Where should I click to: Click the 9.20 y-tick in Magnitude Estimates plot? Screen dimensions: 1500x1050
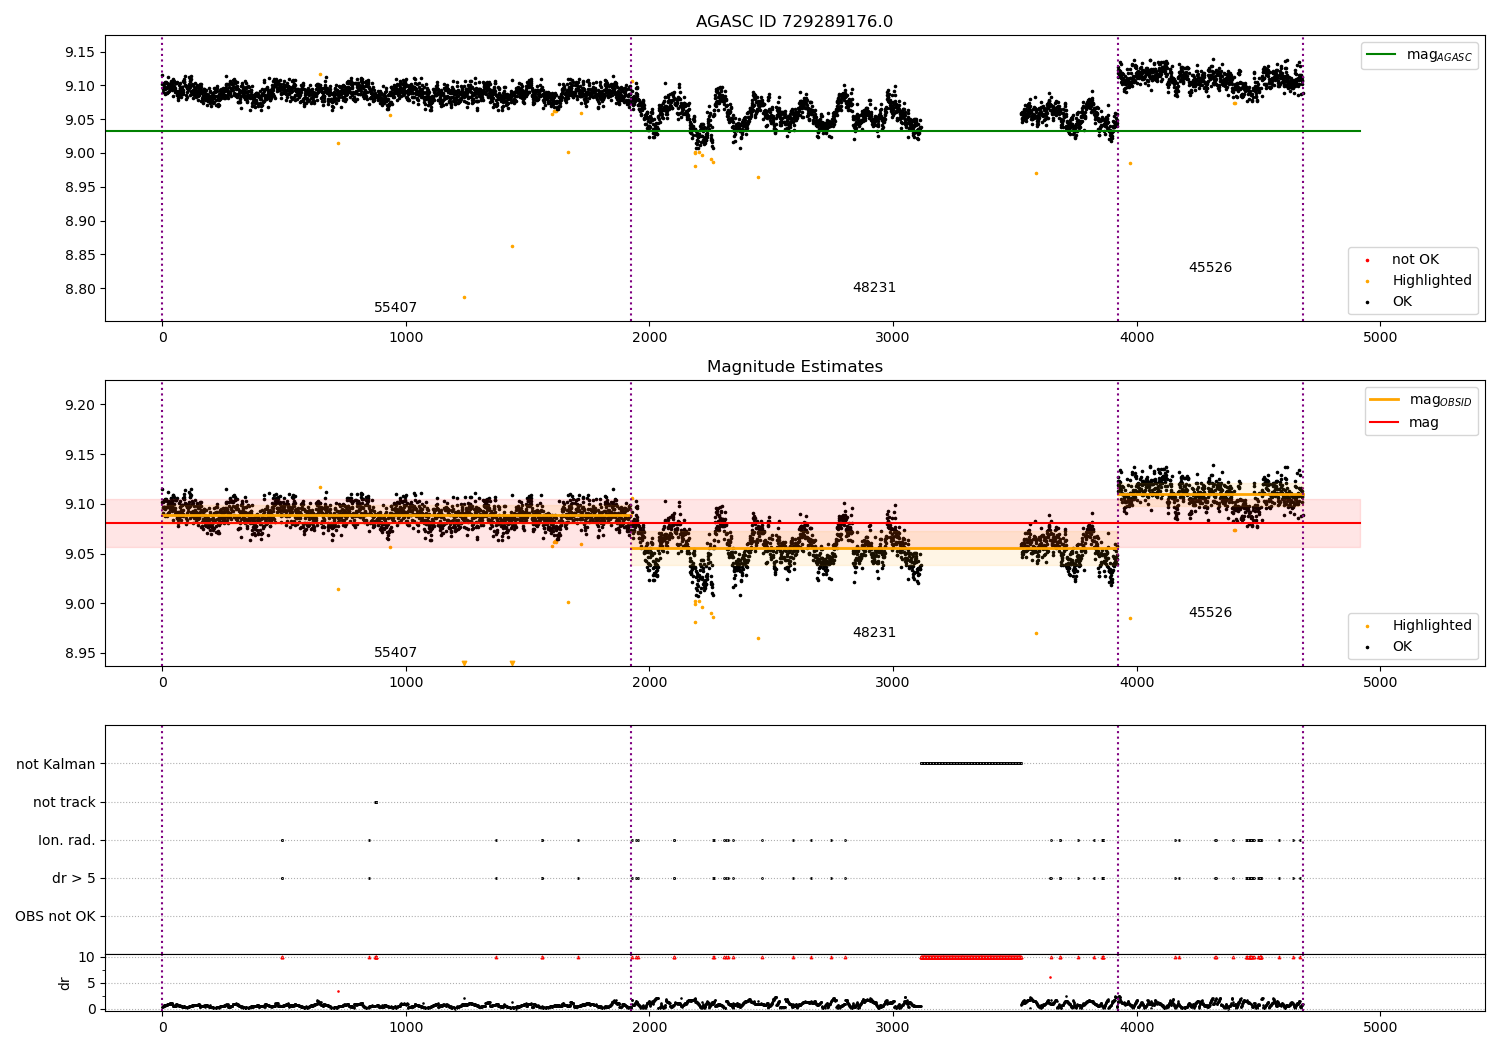click(78, 406)
